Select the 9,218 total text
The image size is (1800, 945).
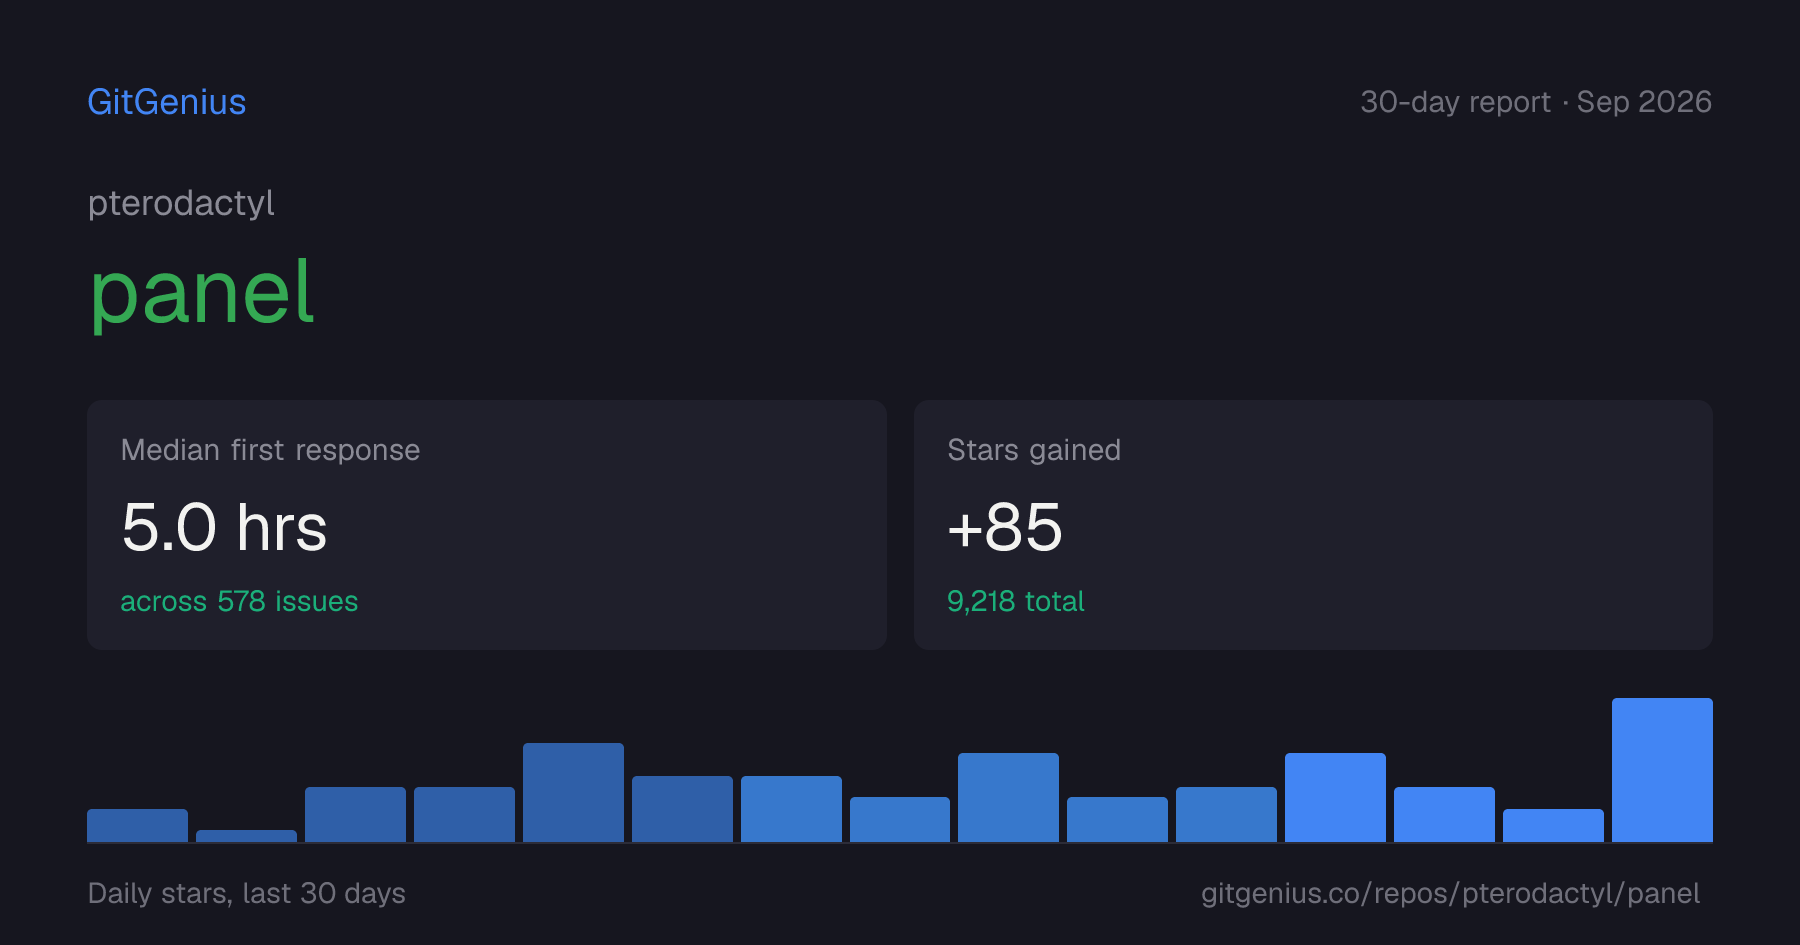[x=1016, y=601]
